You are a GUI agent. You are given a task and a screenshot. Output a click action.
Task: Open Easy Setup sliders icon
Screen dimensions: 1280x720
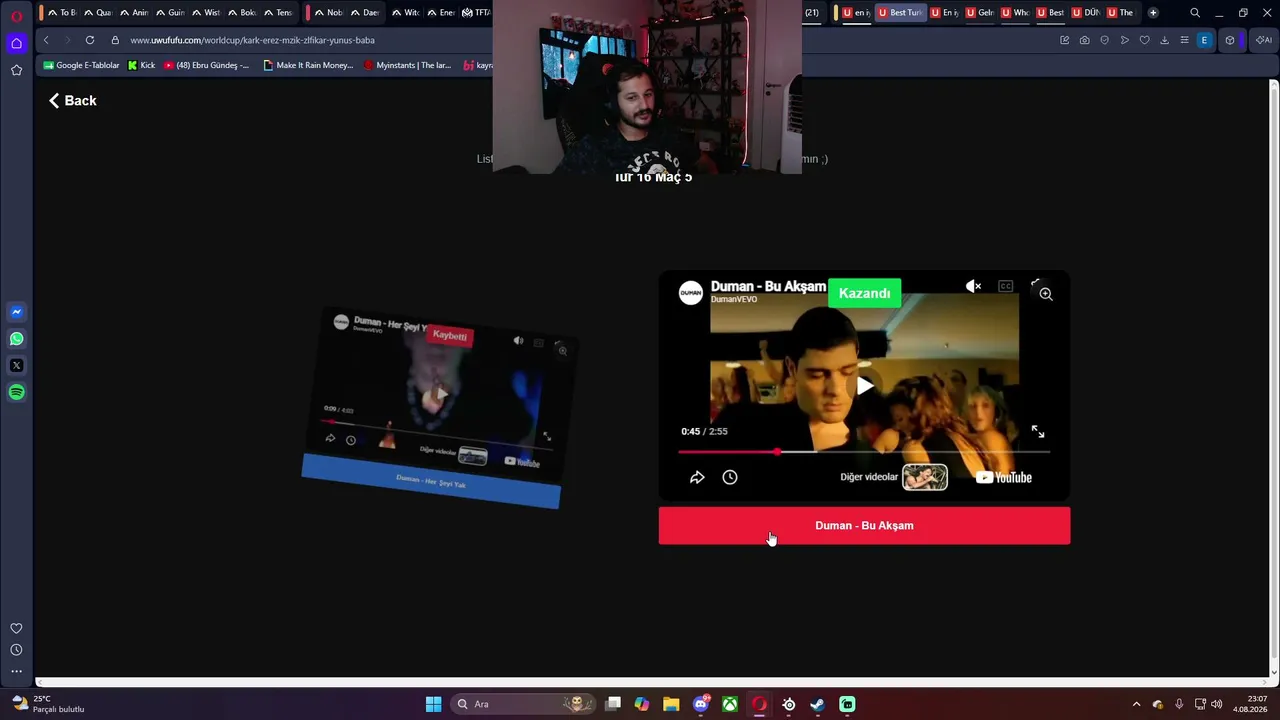pos(1184,40)
